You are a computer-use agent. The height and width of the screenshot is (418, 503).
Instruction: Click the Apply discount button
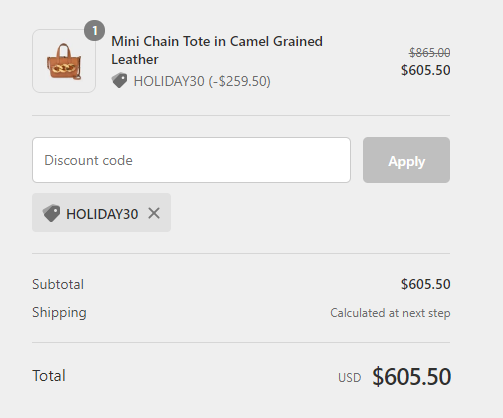[x=406, y=160]
